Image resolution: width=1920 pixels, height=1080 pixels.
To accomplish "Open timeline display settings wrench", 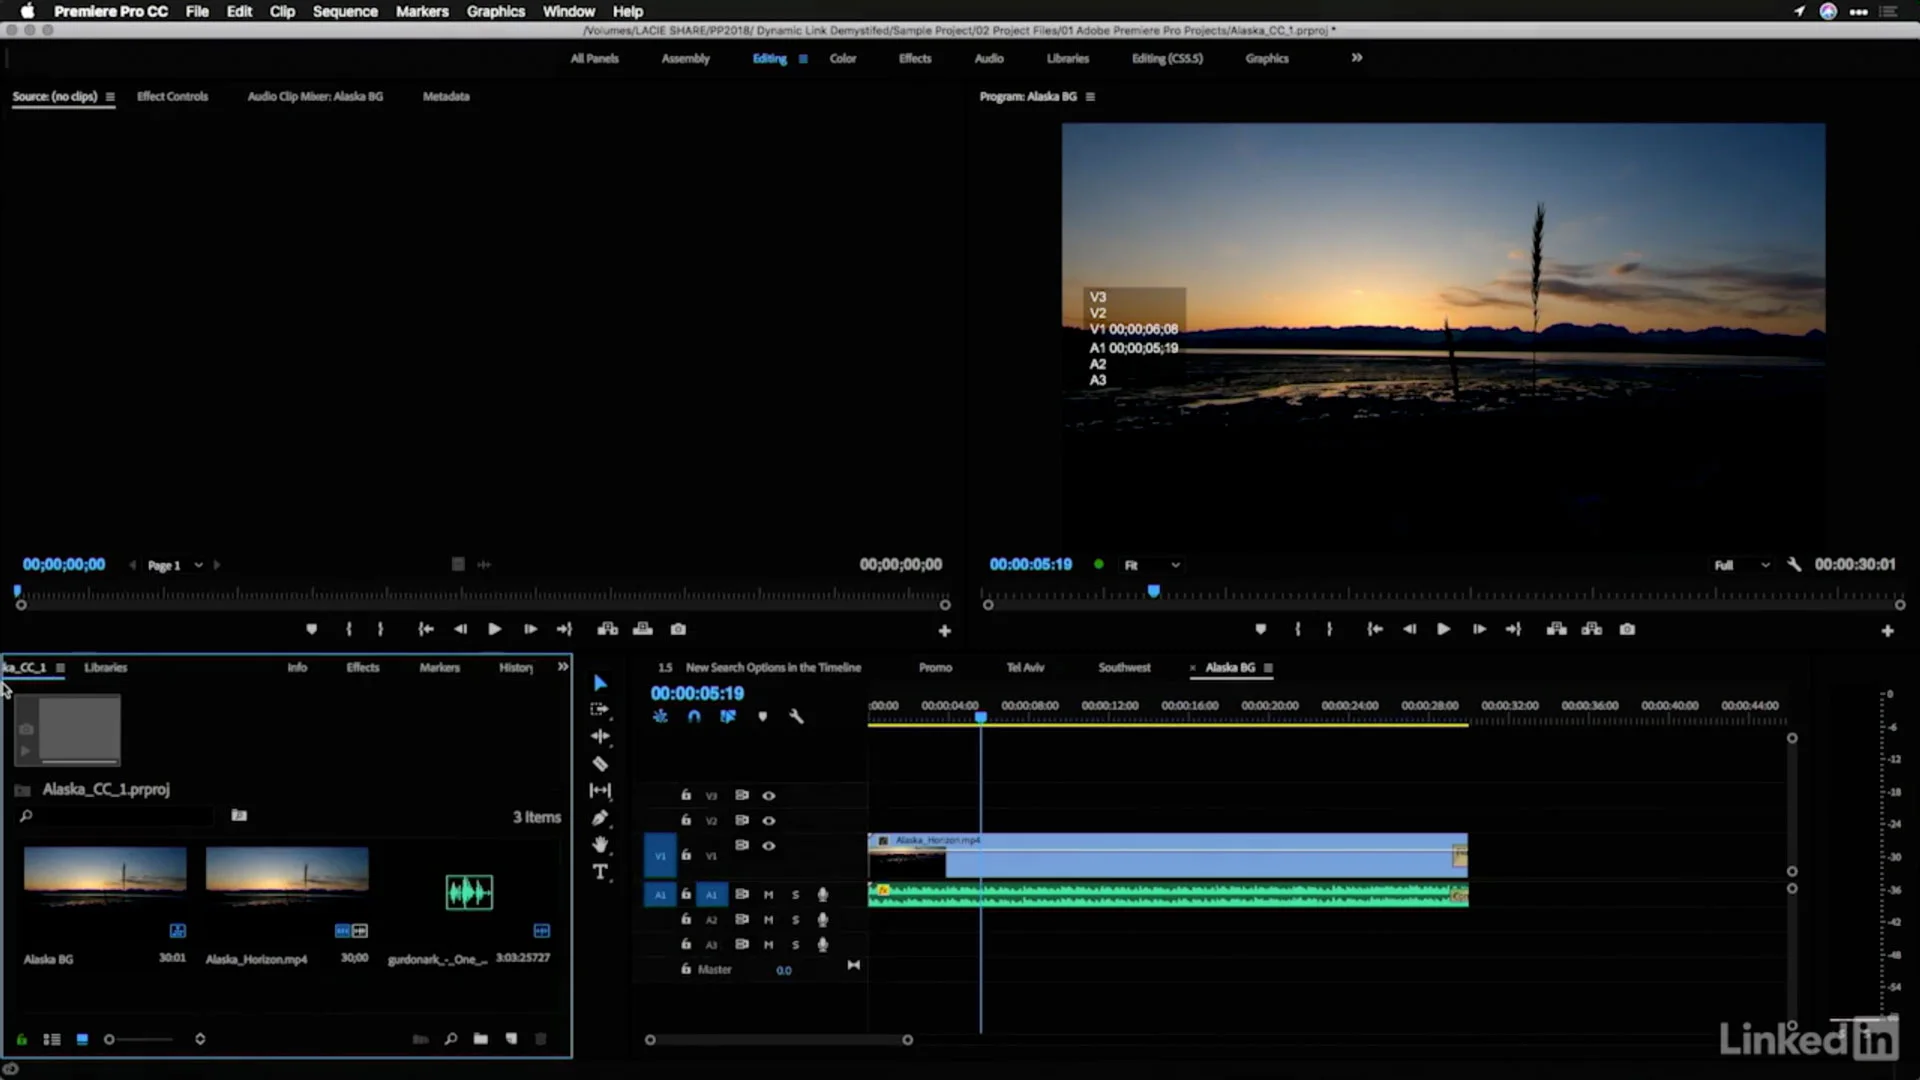I will (796, 717).
